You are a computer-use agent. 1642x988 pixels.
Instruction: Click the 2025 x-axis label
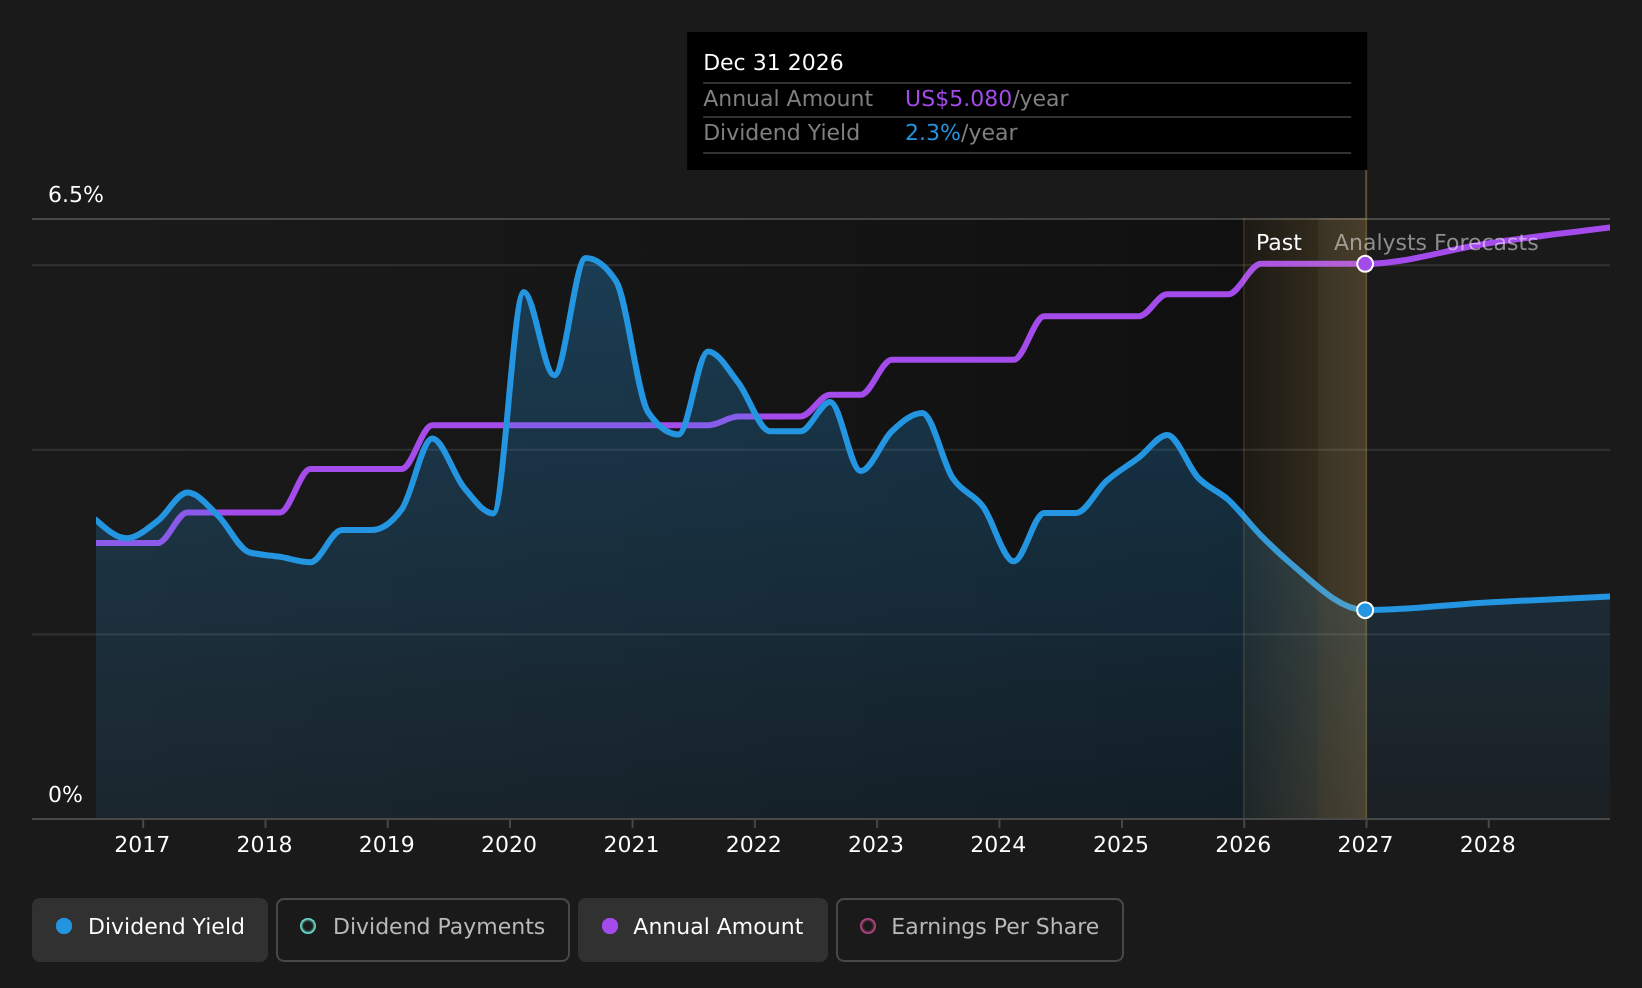click(x=1121, y=845)
